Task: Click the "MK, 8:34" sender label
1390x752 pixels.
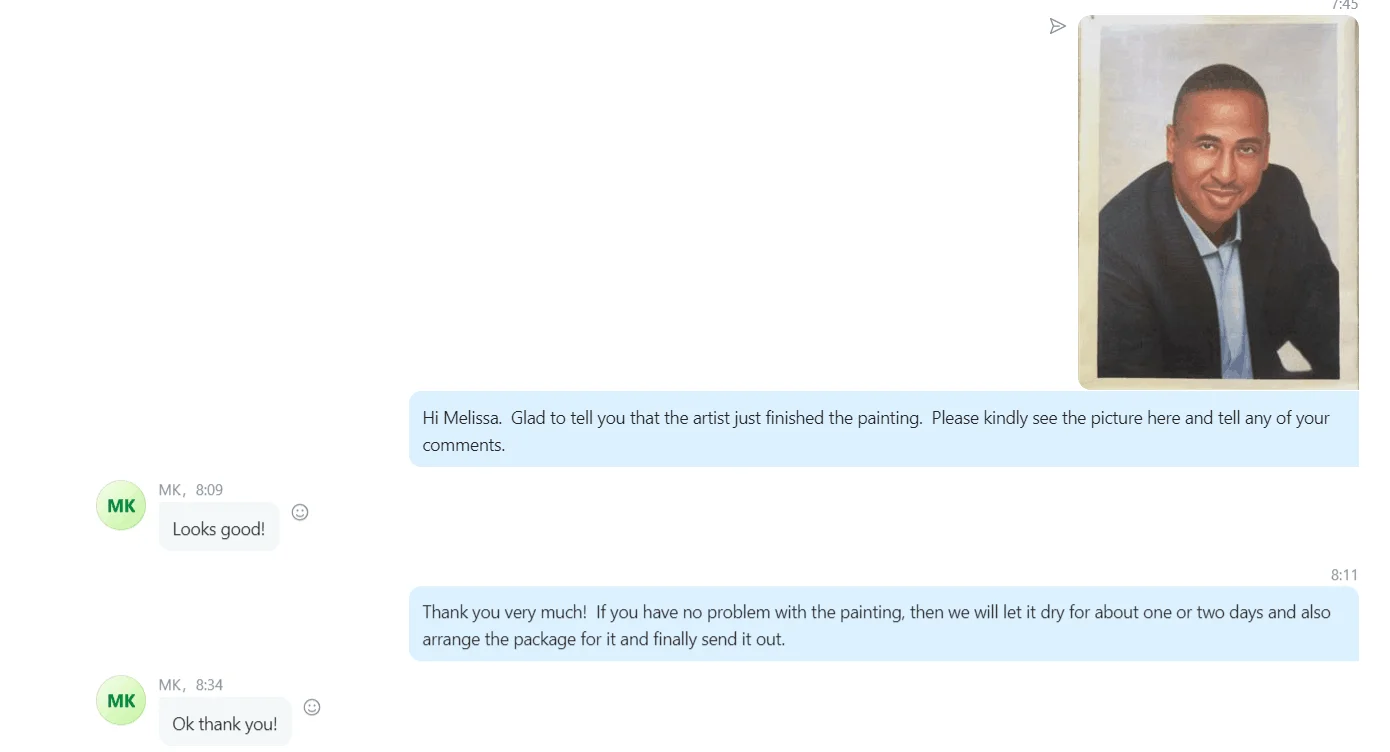Action: (x=191, y=685)
